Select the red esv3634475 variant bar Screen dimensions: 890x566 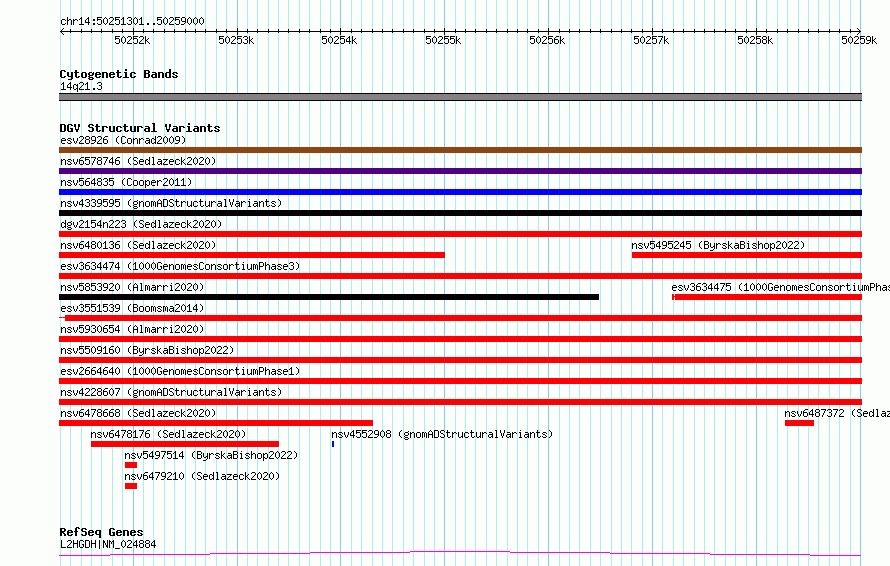click(x=767, y=297)
